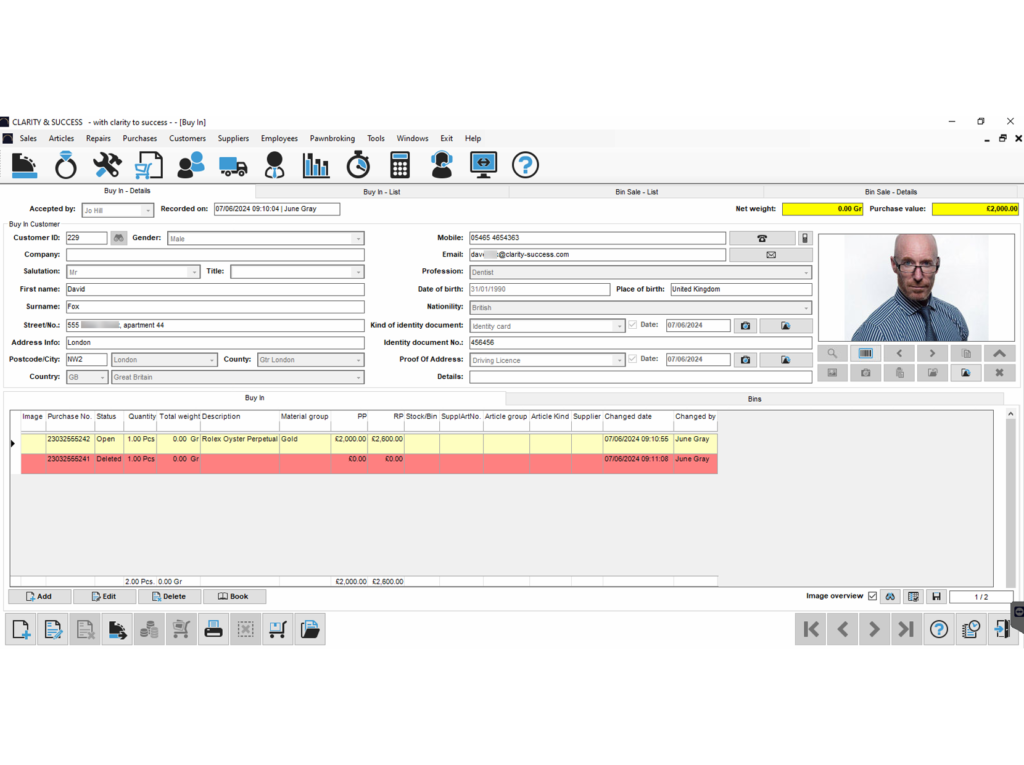Open the Customers menu
This screenshot has height=765, width=1024.
click(187, 138)
